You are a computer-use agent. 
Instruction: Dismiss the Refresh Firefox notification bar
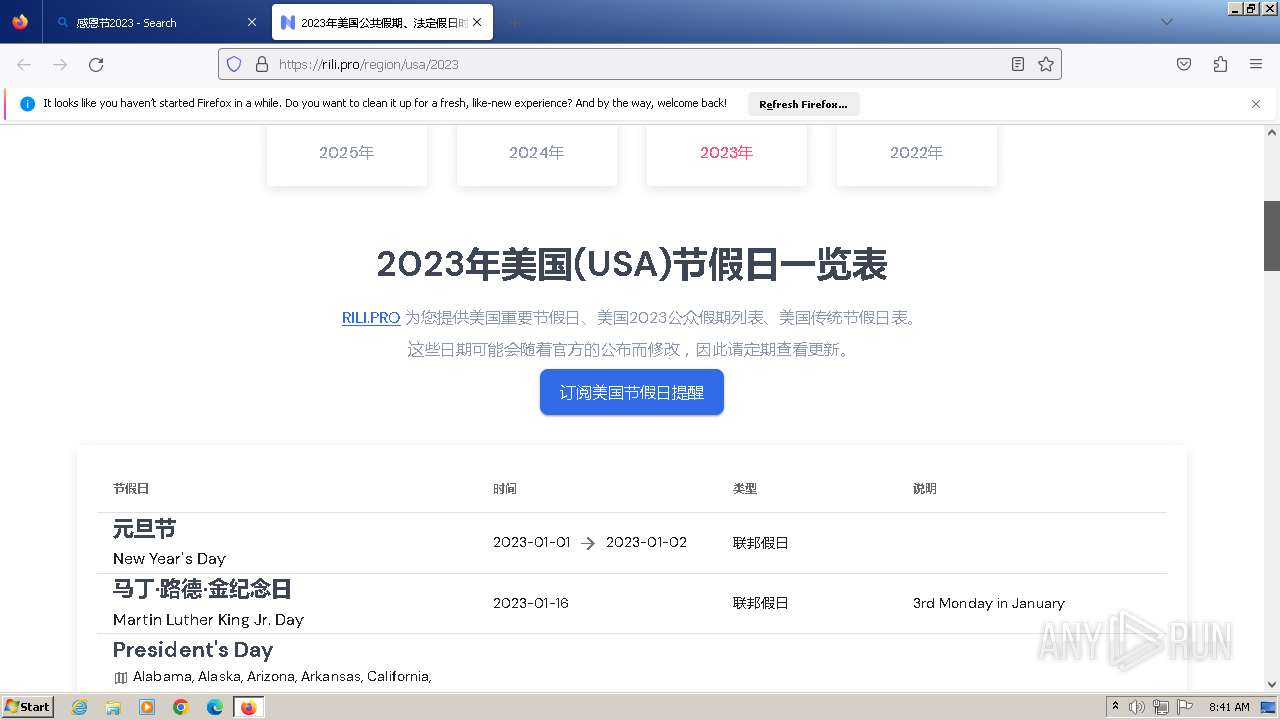(1256, 104)
